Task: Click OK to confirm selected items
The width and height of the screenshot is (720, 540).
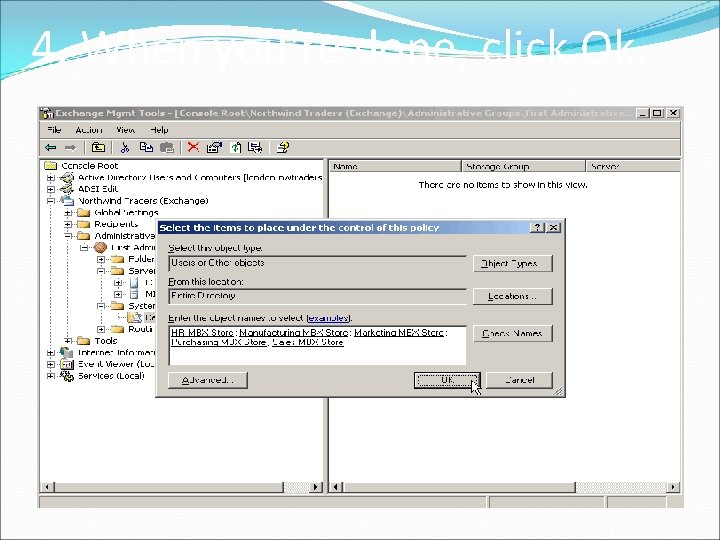Action: (x=447, y=380)
